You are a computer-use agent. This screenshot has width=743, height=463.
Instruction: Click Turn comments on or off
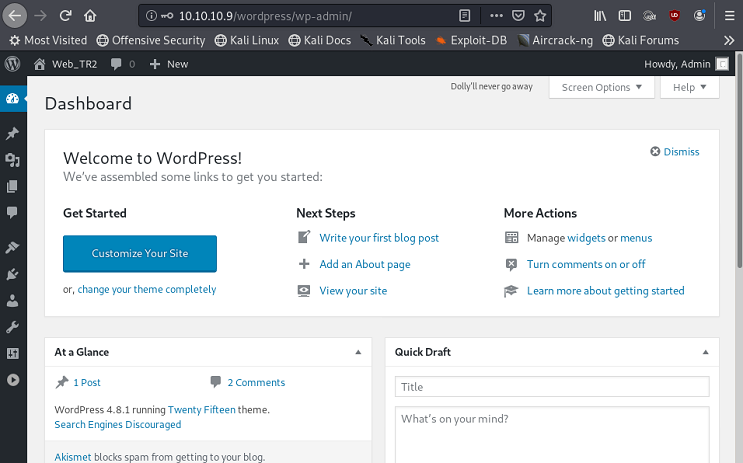pyautogui.click(x=586, y=264)
